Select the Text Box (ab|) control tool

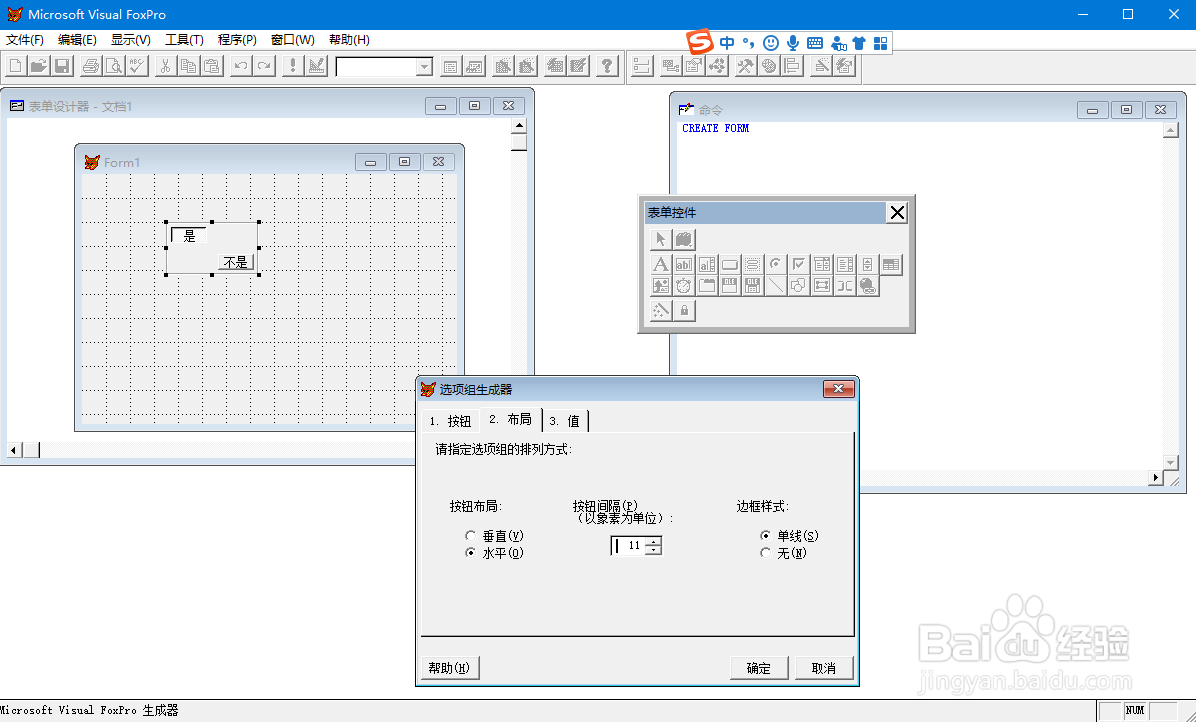click(x=684, y=265)
